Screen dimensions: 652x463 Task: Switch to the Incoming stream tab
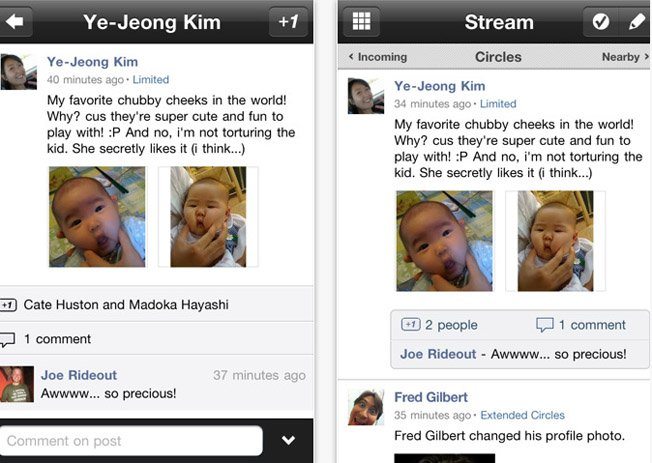(381, 57)
